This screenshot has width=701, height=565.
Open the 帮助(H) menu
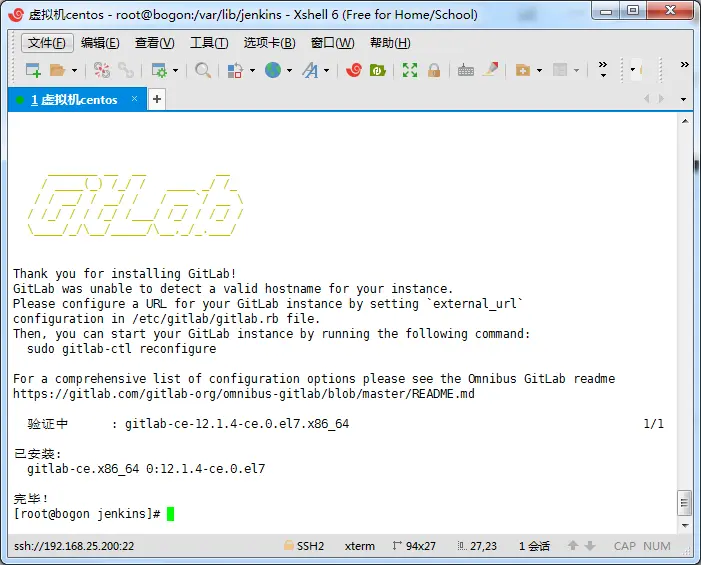click(x=390, y=43)
